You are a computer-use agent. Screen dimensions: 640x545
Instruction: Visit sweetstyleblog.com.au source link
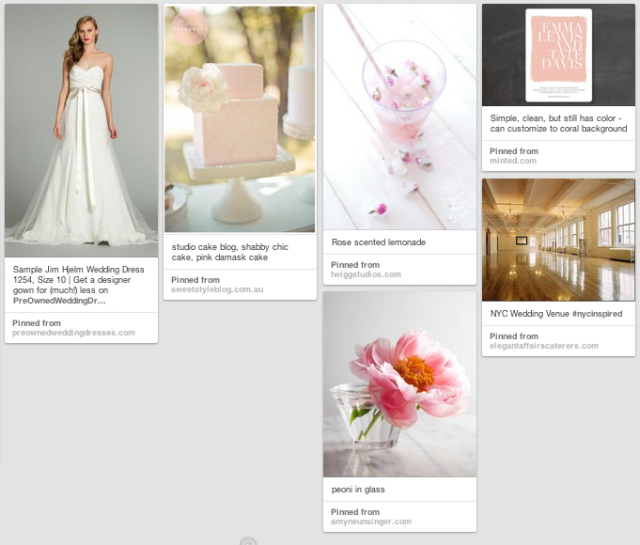(217, 289)
